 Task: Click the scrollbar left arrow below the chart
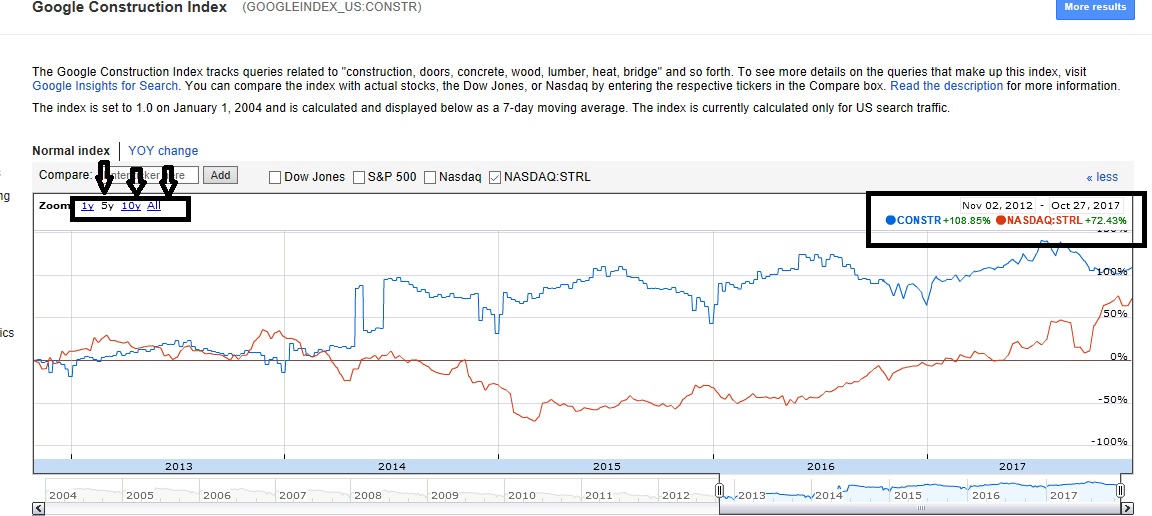pyautogui.click(x=38, y=508)
